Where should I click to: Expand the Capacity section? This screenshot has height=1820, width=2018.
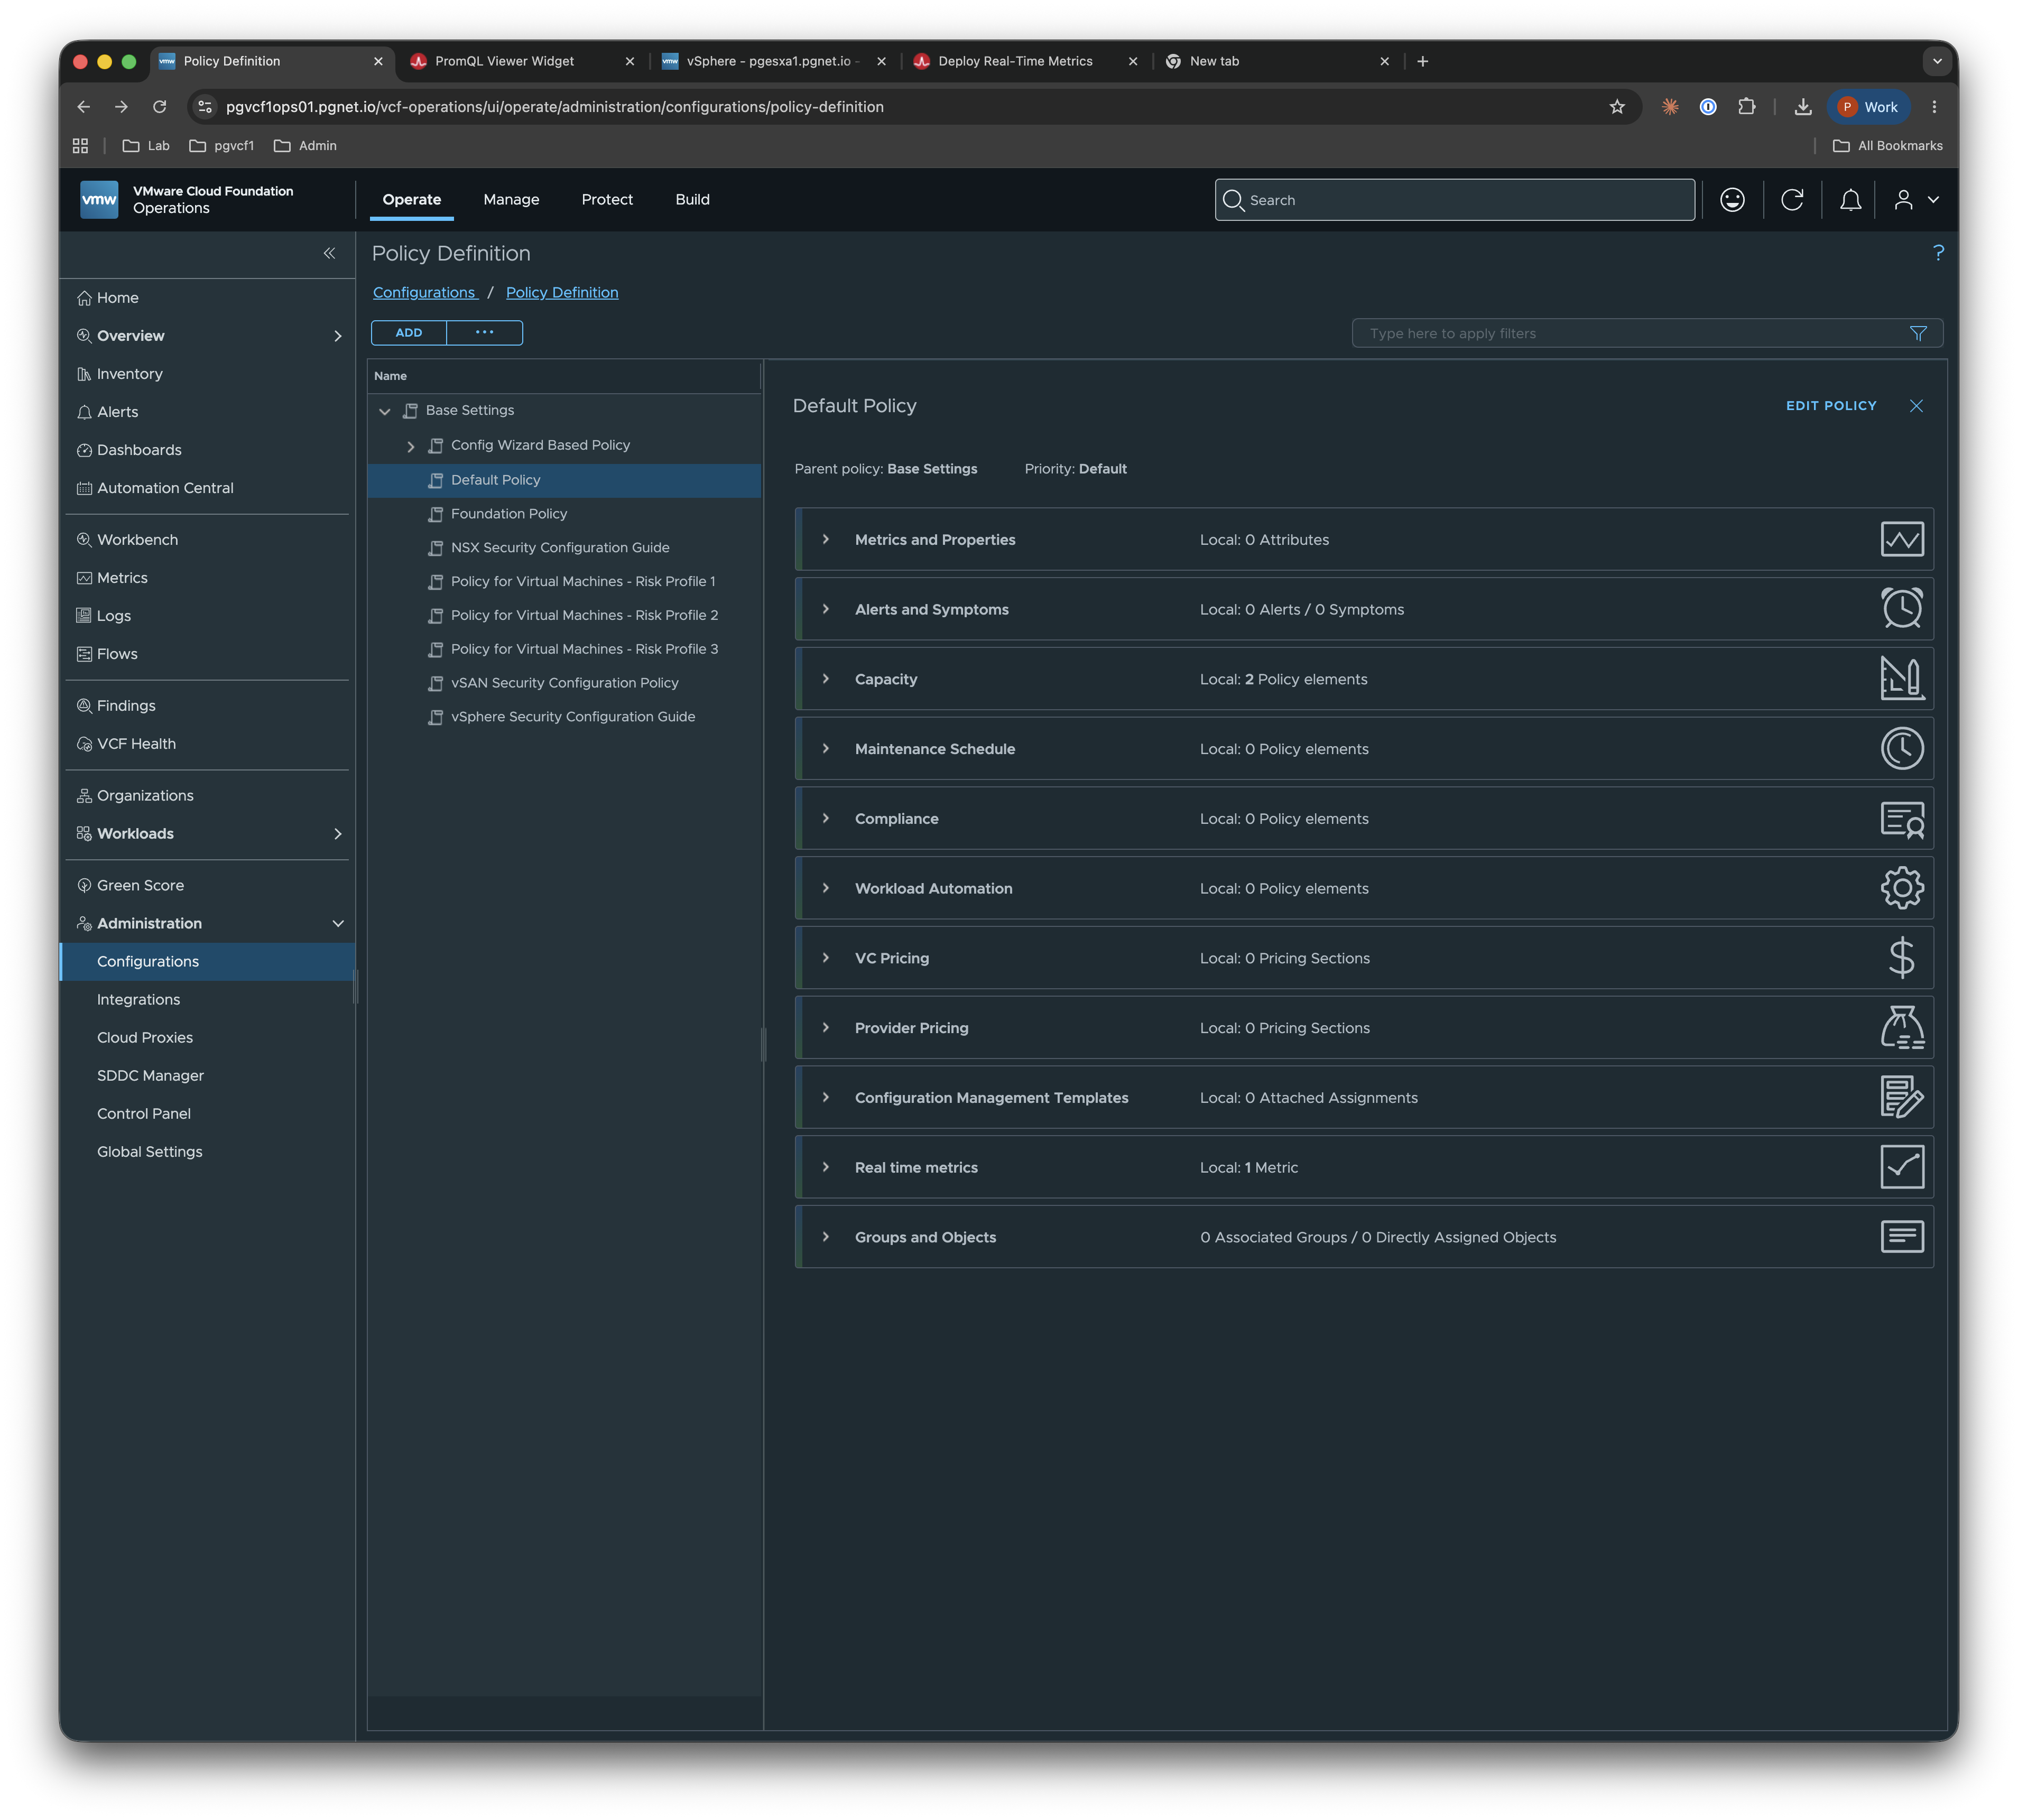[825, 679]
